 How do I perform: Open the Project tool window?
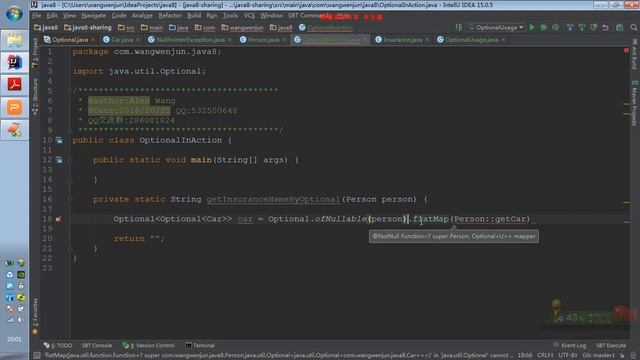coord(35,53)
